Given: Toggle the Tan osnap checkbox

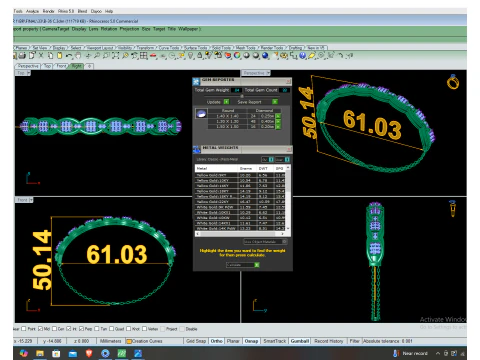Looking at the screenshot, I should click(x=97, y=329).
